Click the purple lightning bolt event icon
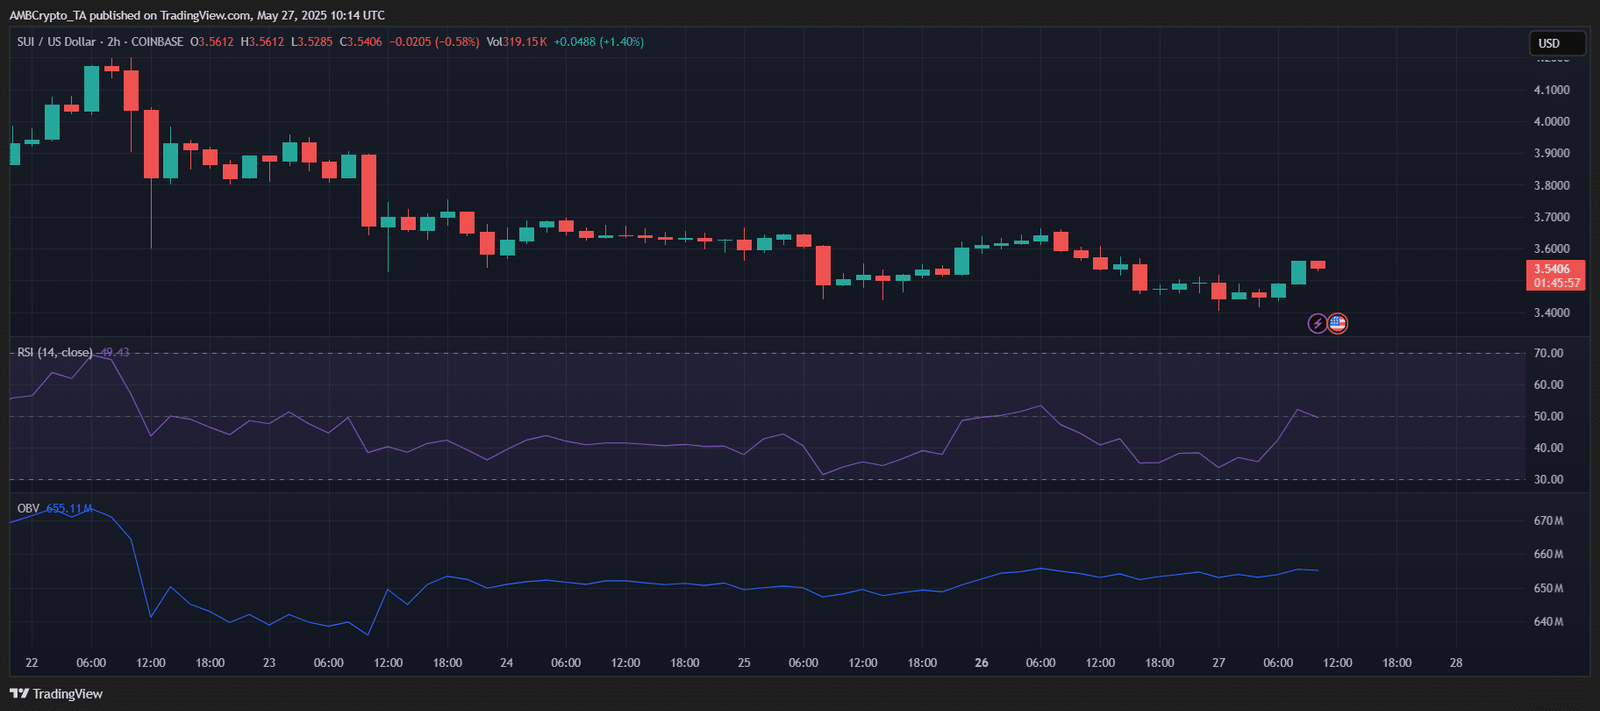The width and height of the screenshot is (1600, 711). (x=1318, y=323)
